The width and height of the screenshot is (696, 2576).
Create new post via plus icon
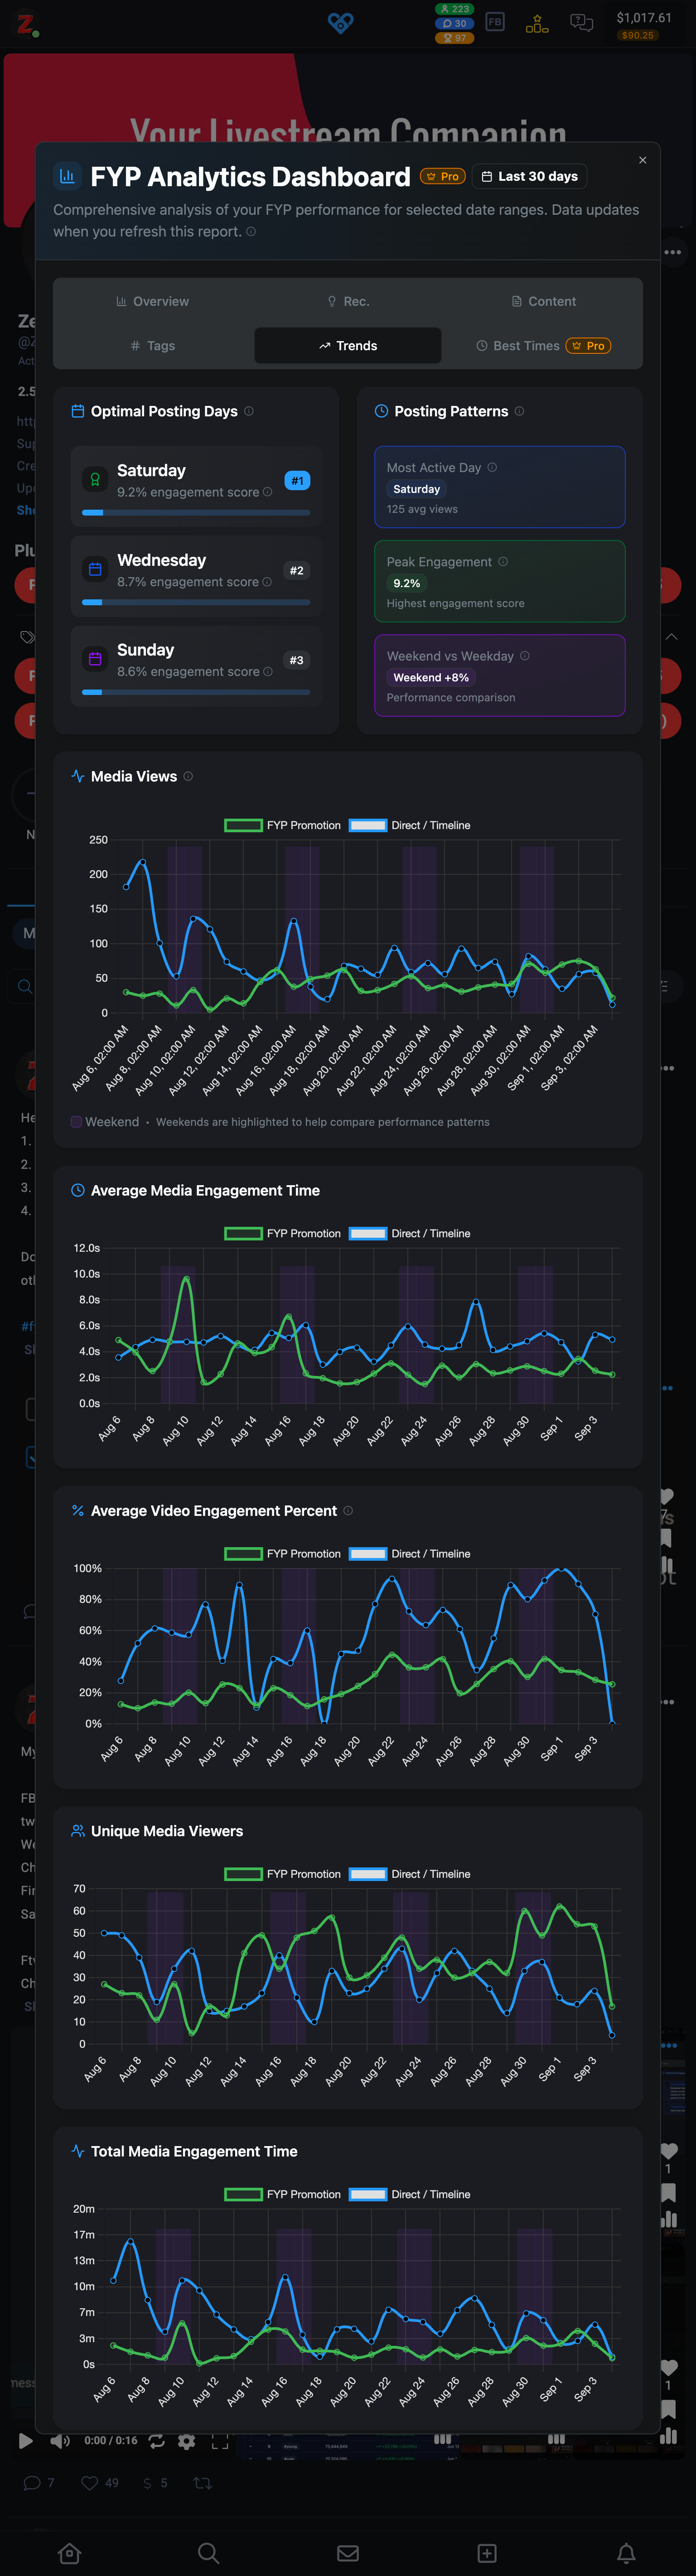pos(487,2552)
